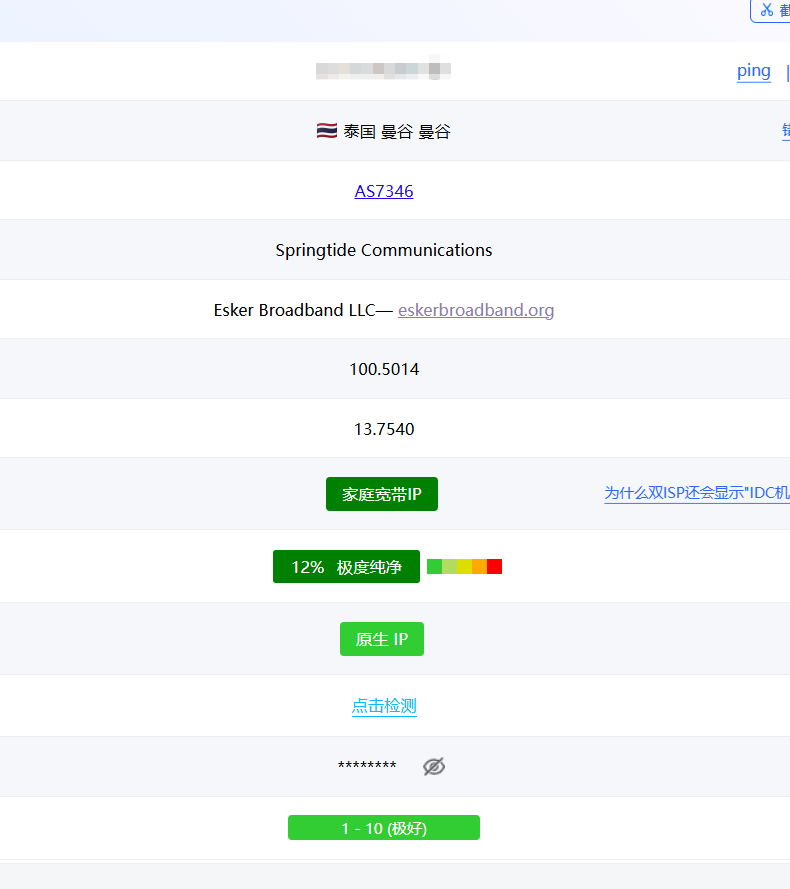
Task: Click the Springtide Communications text
Action: (x=384, y=250)
